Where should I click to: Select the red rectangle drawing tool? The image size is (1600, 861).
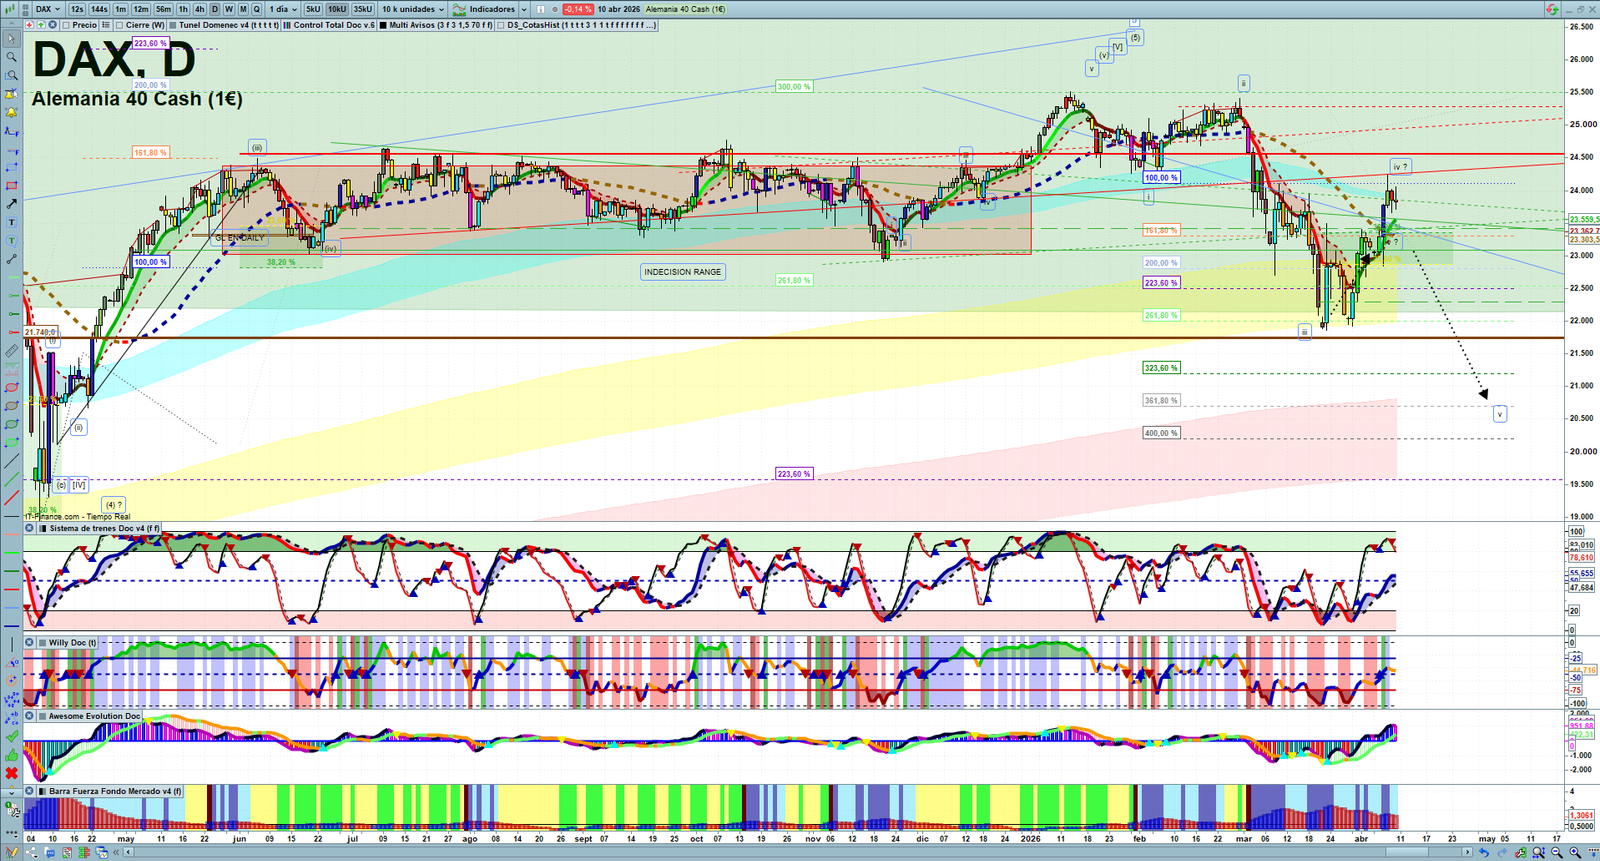pos(11,186)
